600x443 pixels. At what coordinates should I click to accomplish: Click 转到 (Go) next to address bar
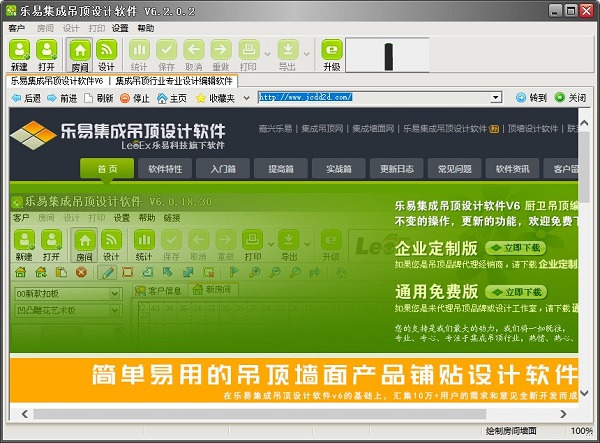pyautogui.click(x=531, y=98)
